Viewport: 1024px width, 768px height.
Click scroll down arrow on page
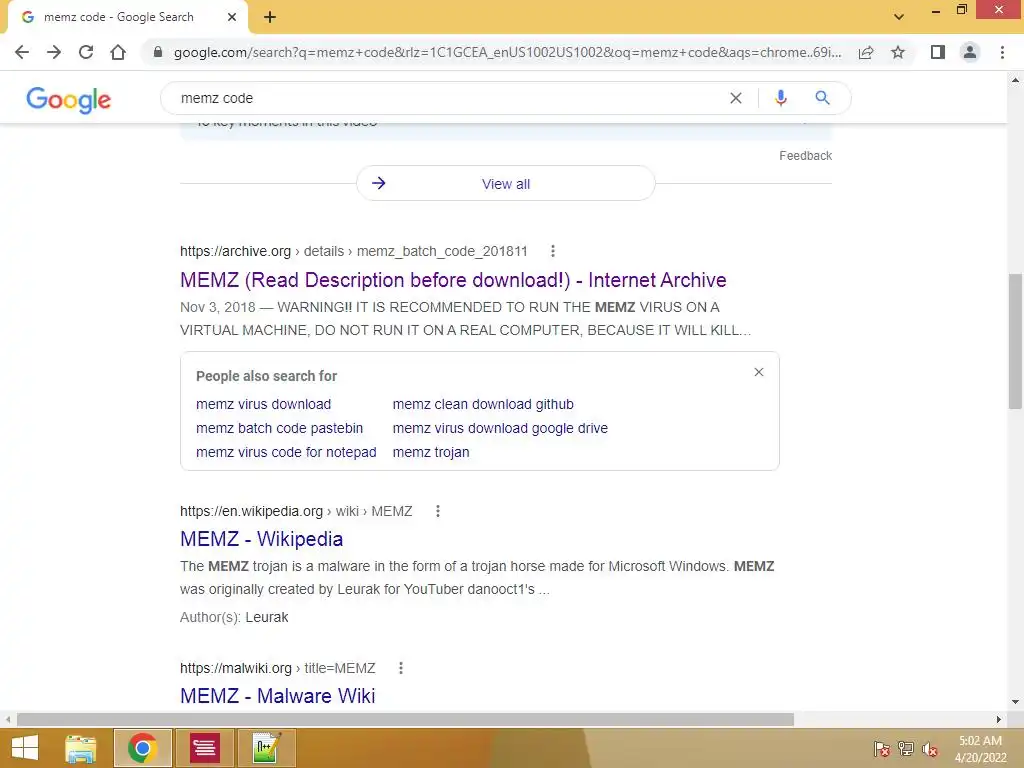tap(1015, 702)
